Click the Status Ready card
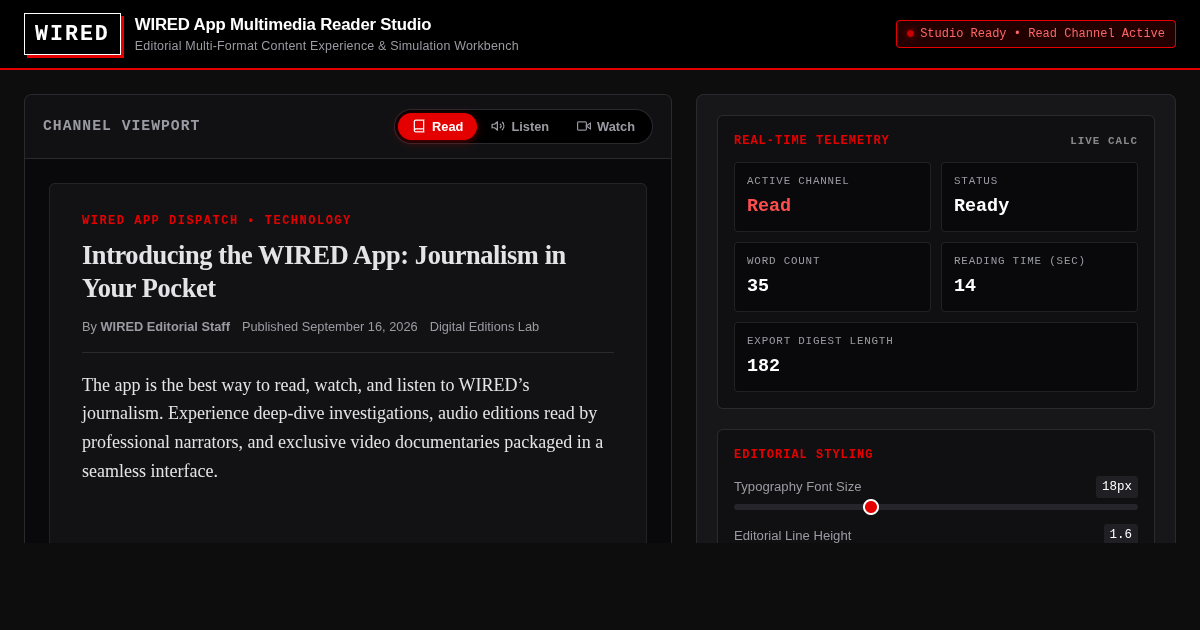The width and height of the screenshot is (1200, 630). pyautogui.click(x=1039, y=197)
